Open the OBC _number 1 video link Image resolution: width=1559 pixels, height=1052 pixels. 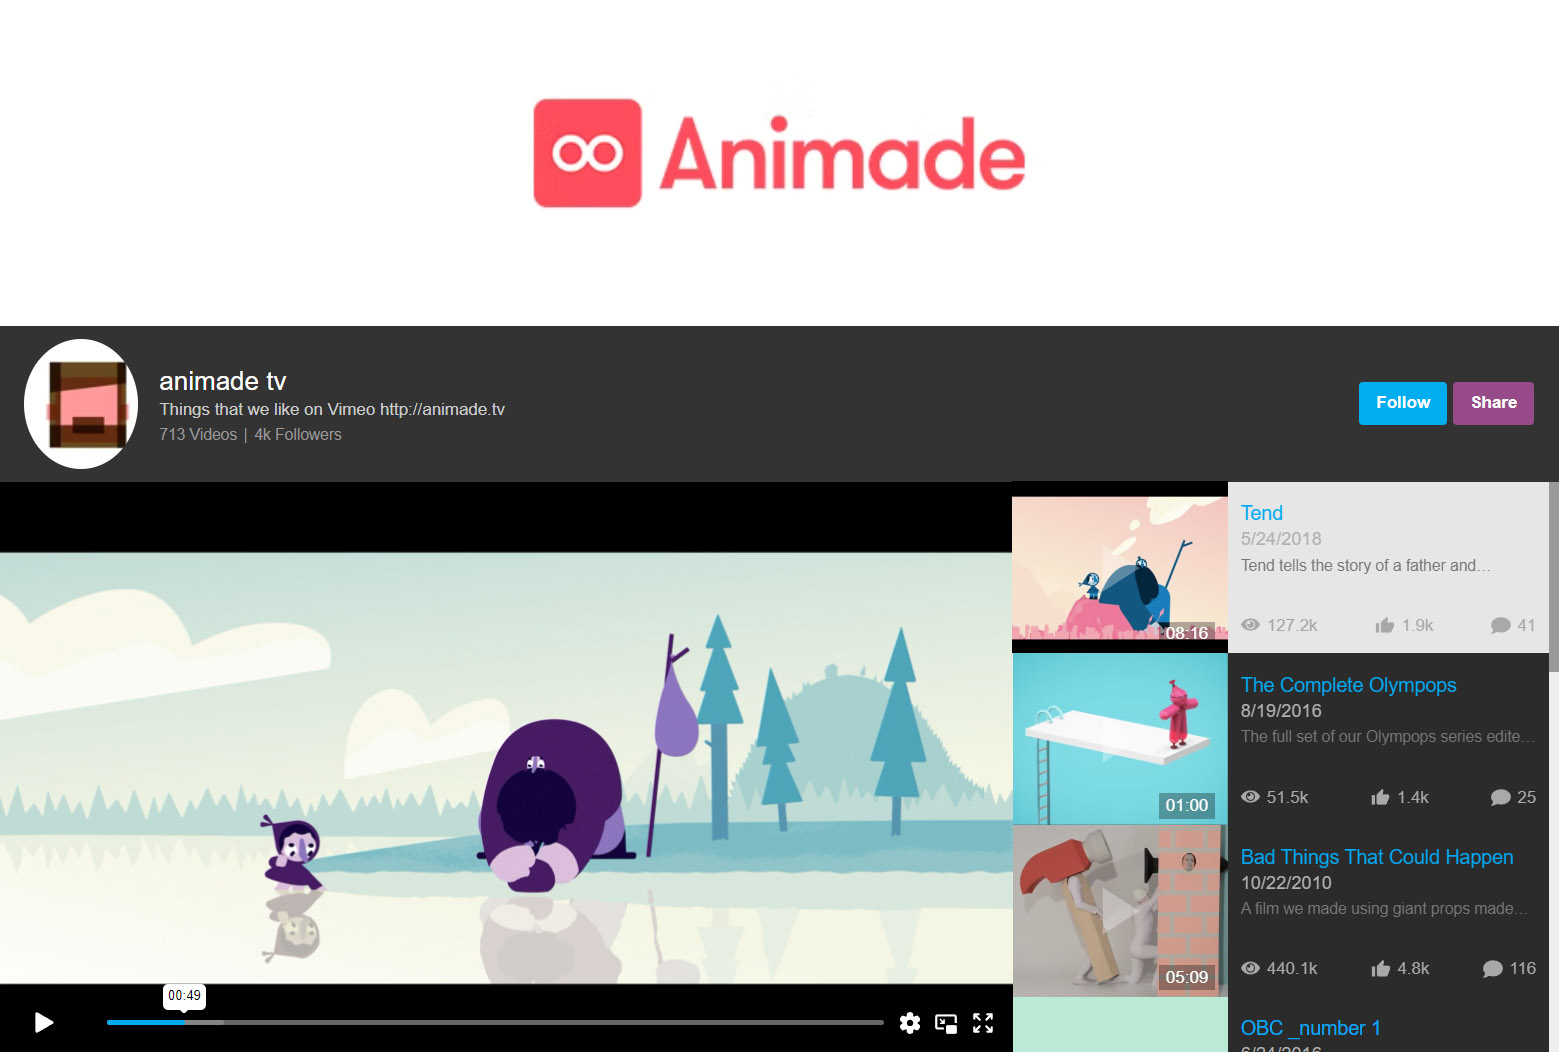tap(1310, 1028)
